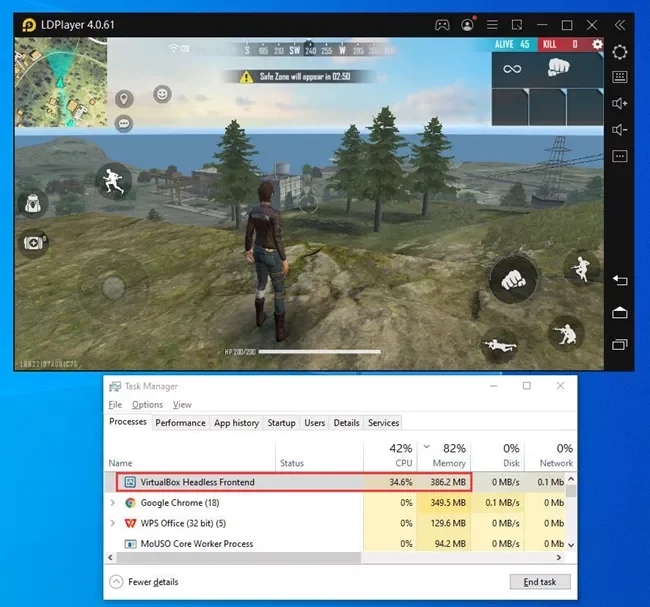Expand the Google Chrome (18) process group
650x607 pixels.
click(x=112, y=503)
